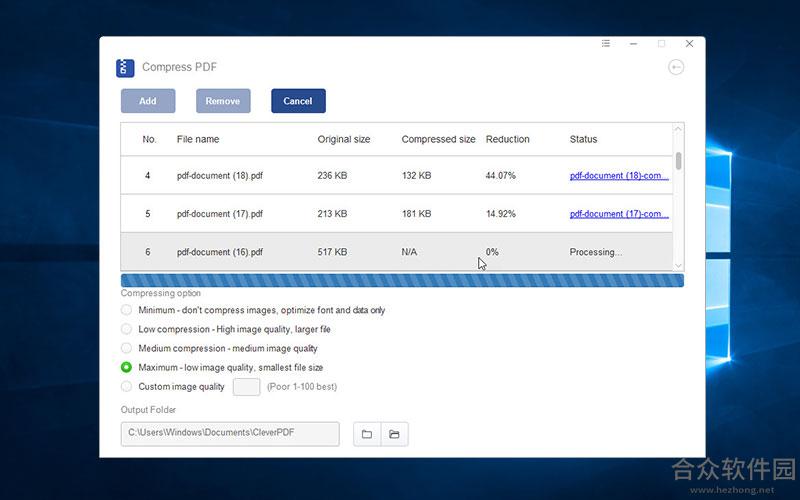Open pdf-document (17)-com... compressed file link
This screenshot has height=500, width=800.
click(x=619, y=214)
